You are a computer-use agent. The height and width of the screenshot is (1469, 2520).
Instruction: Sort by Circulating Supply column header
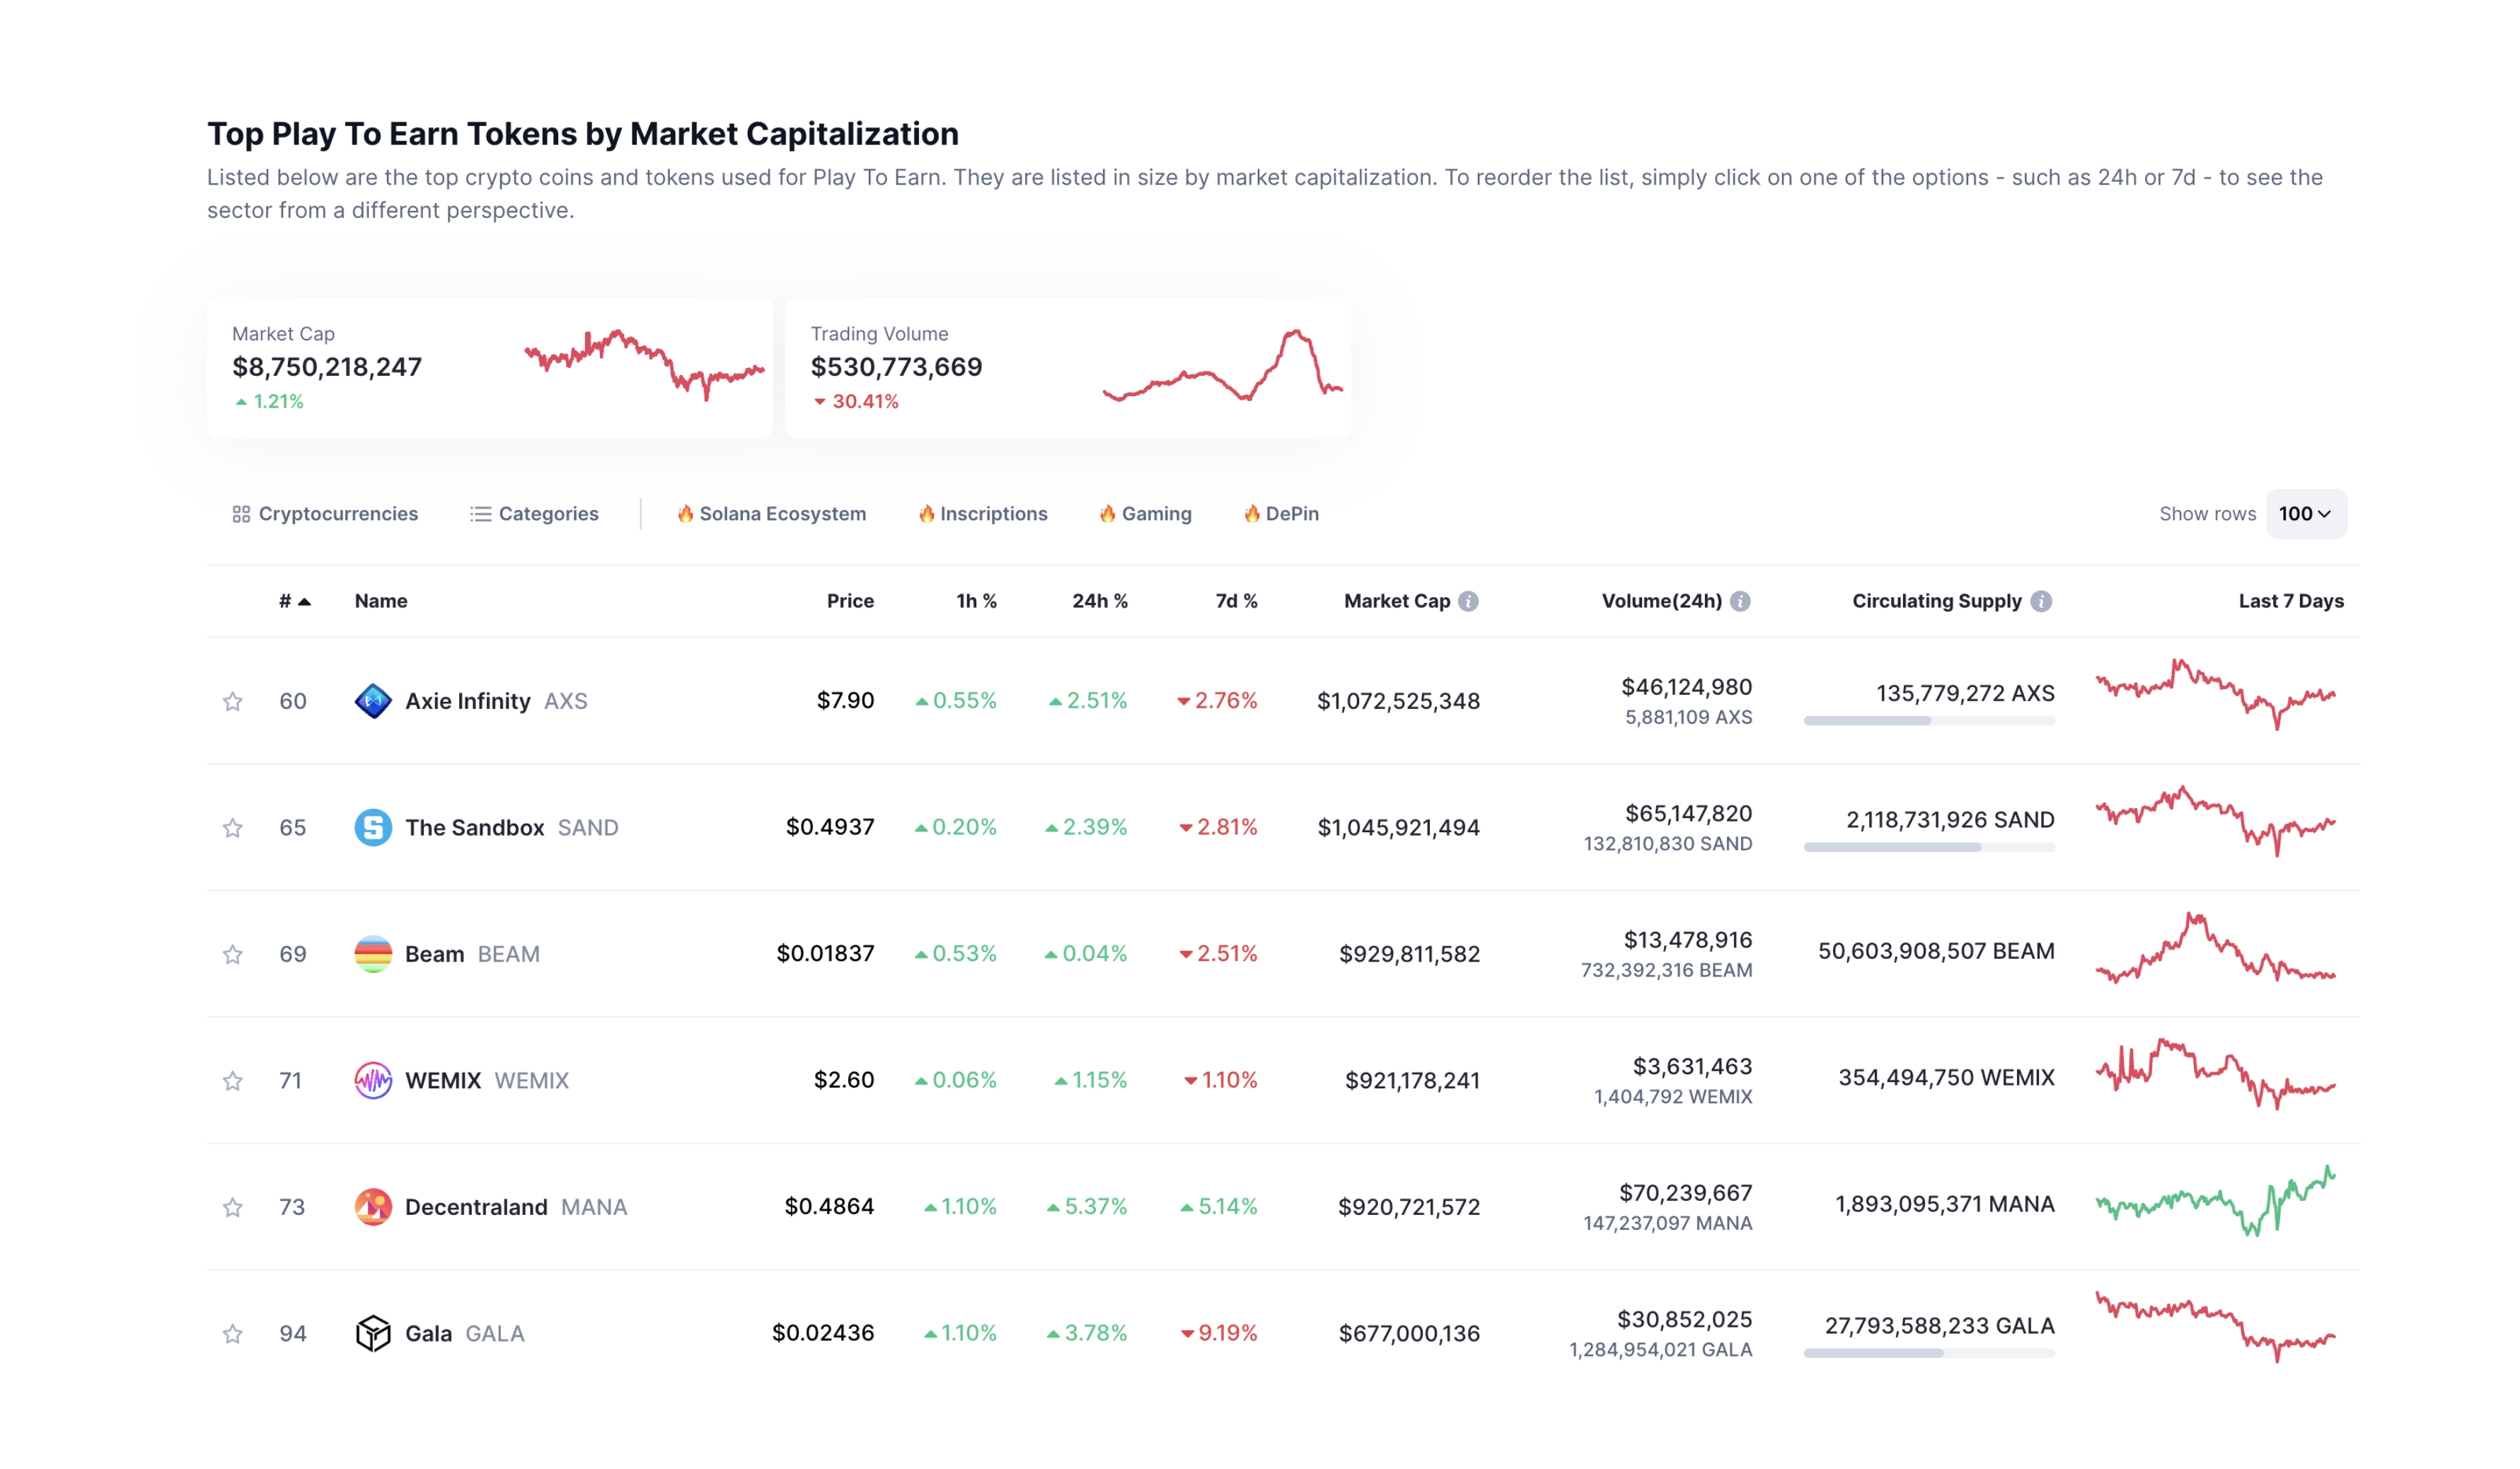pos(1937,601)
